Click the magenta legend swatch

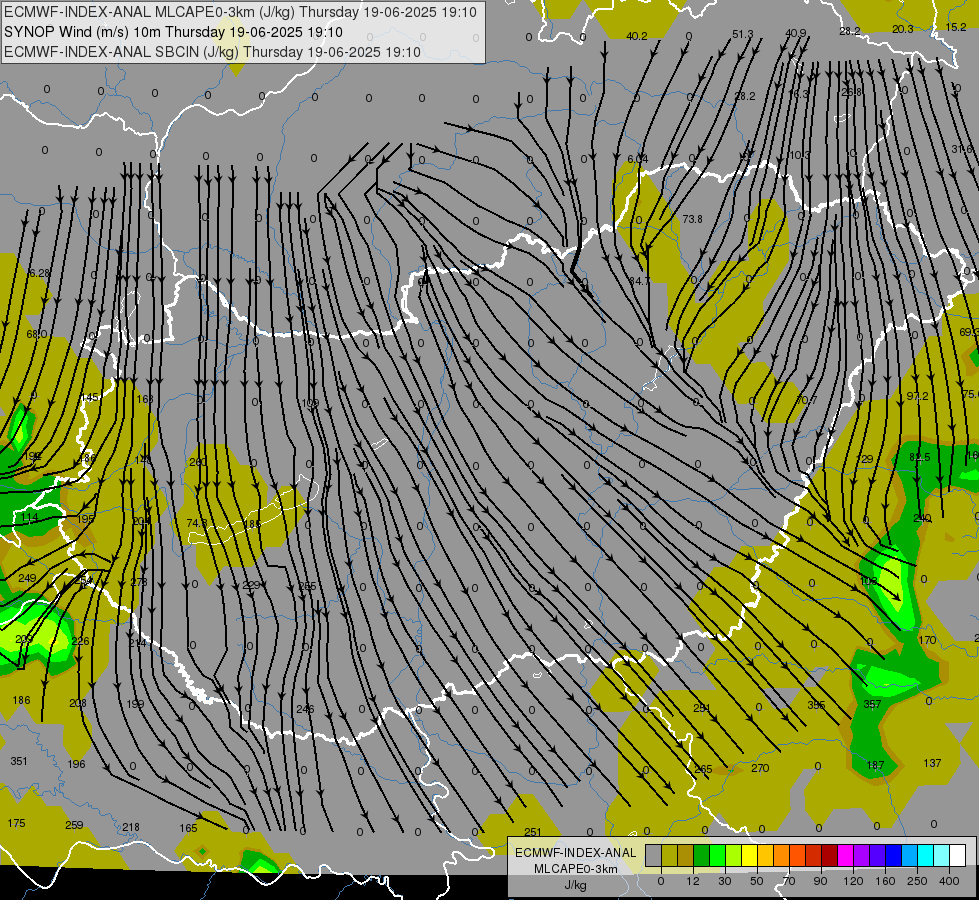tap(845, 856)
